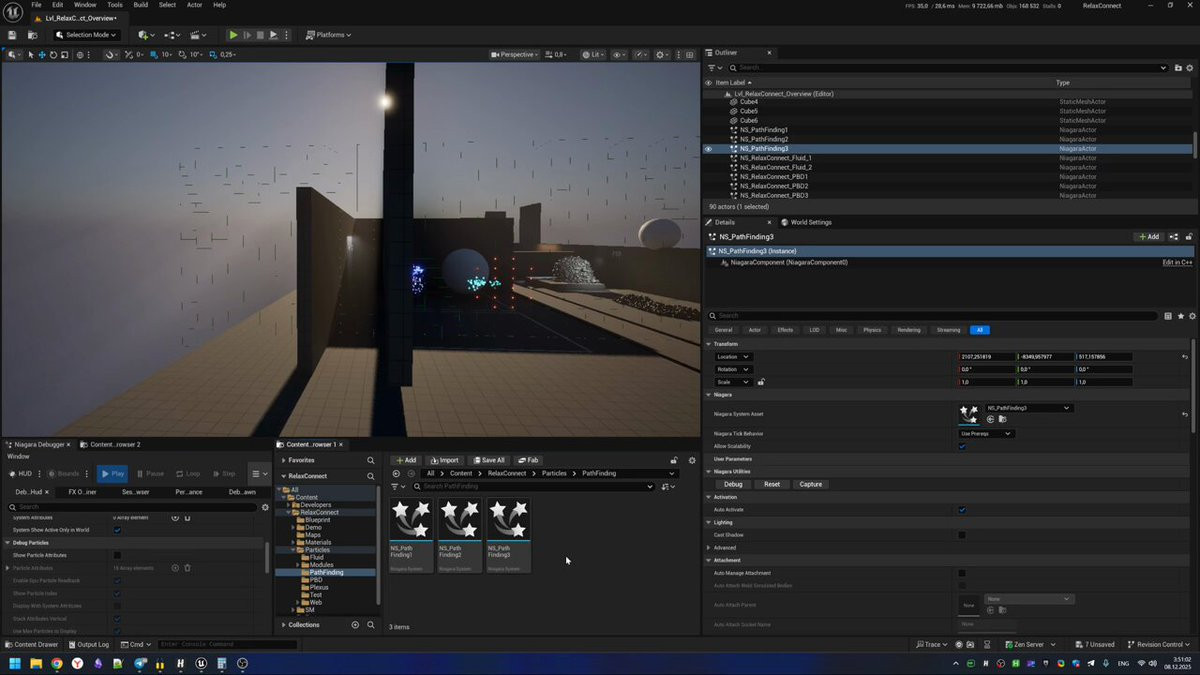The image size is (1200, 675).
Task: Uncheck the Auto Activate checkbox
Action: point(962,510)
